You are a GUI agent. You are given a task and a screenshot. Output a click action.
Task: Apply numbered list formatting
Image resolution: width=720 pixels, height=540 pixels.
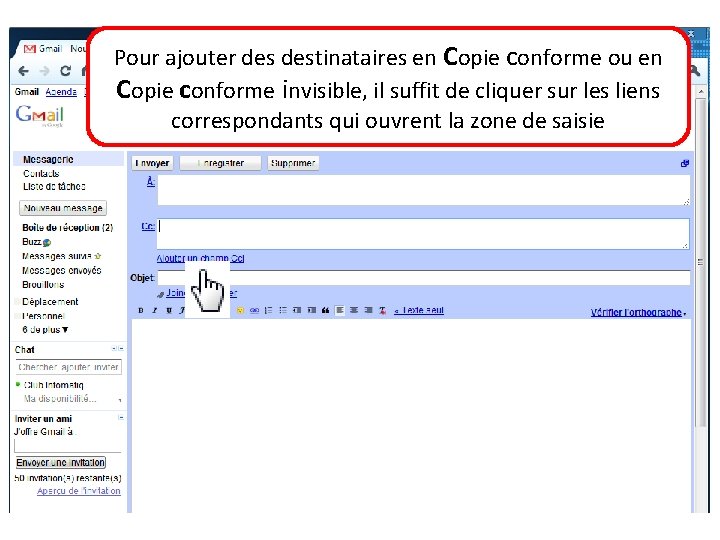[269, 310]
